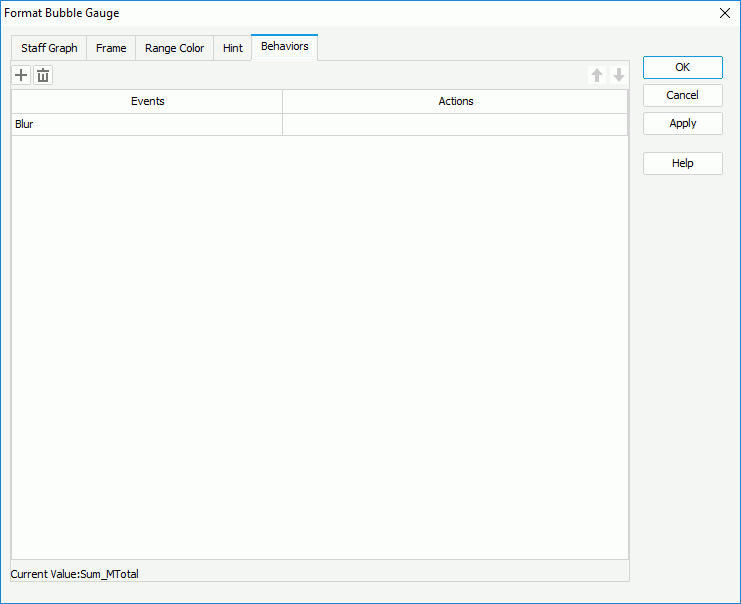Go to the Range Color tab
The height and width of the screenshot is (604, 741).
click(174, 48)
